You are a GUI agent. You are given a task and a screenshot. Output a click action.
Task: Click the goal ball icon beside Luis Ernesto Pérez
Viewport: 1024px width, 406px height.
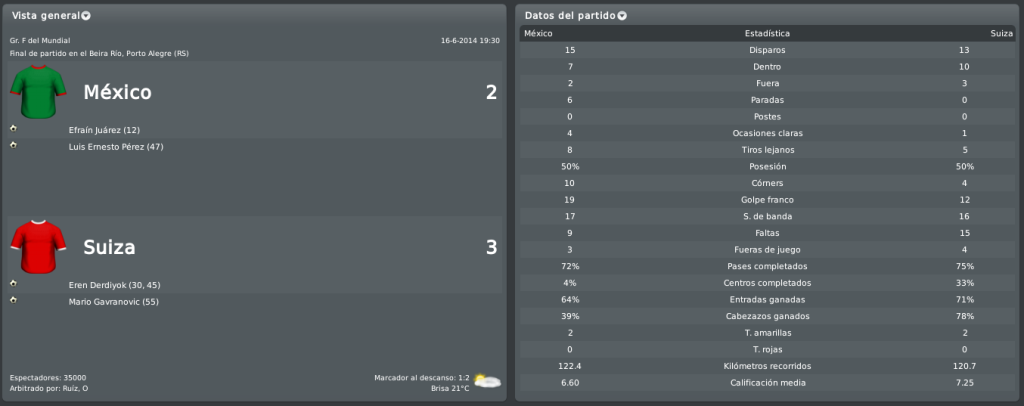[x=13, y=145]
